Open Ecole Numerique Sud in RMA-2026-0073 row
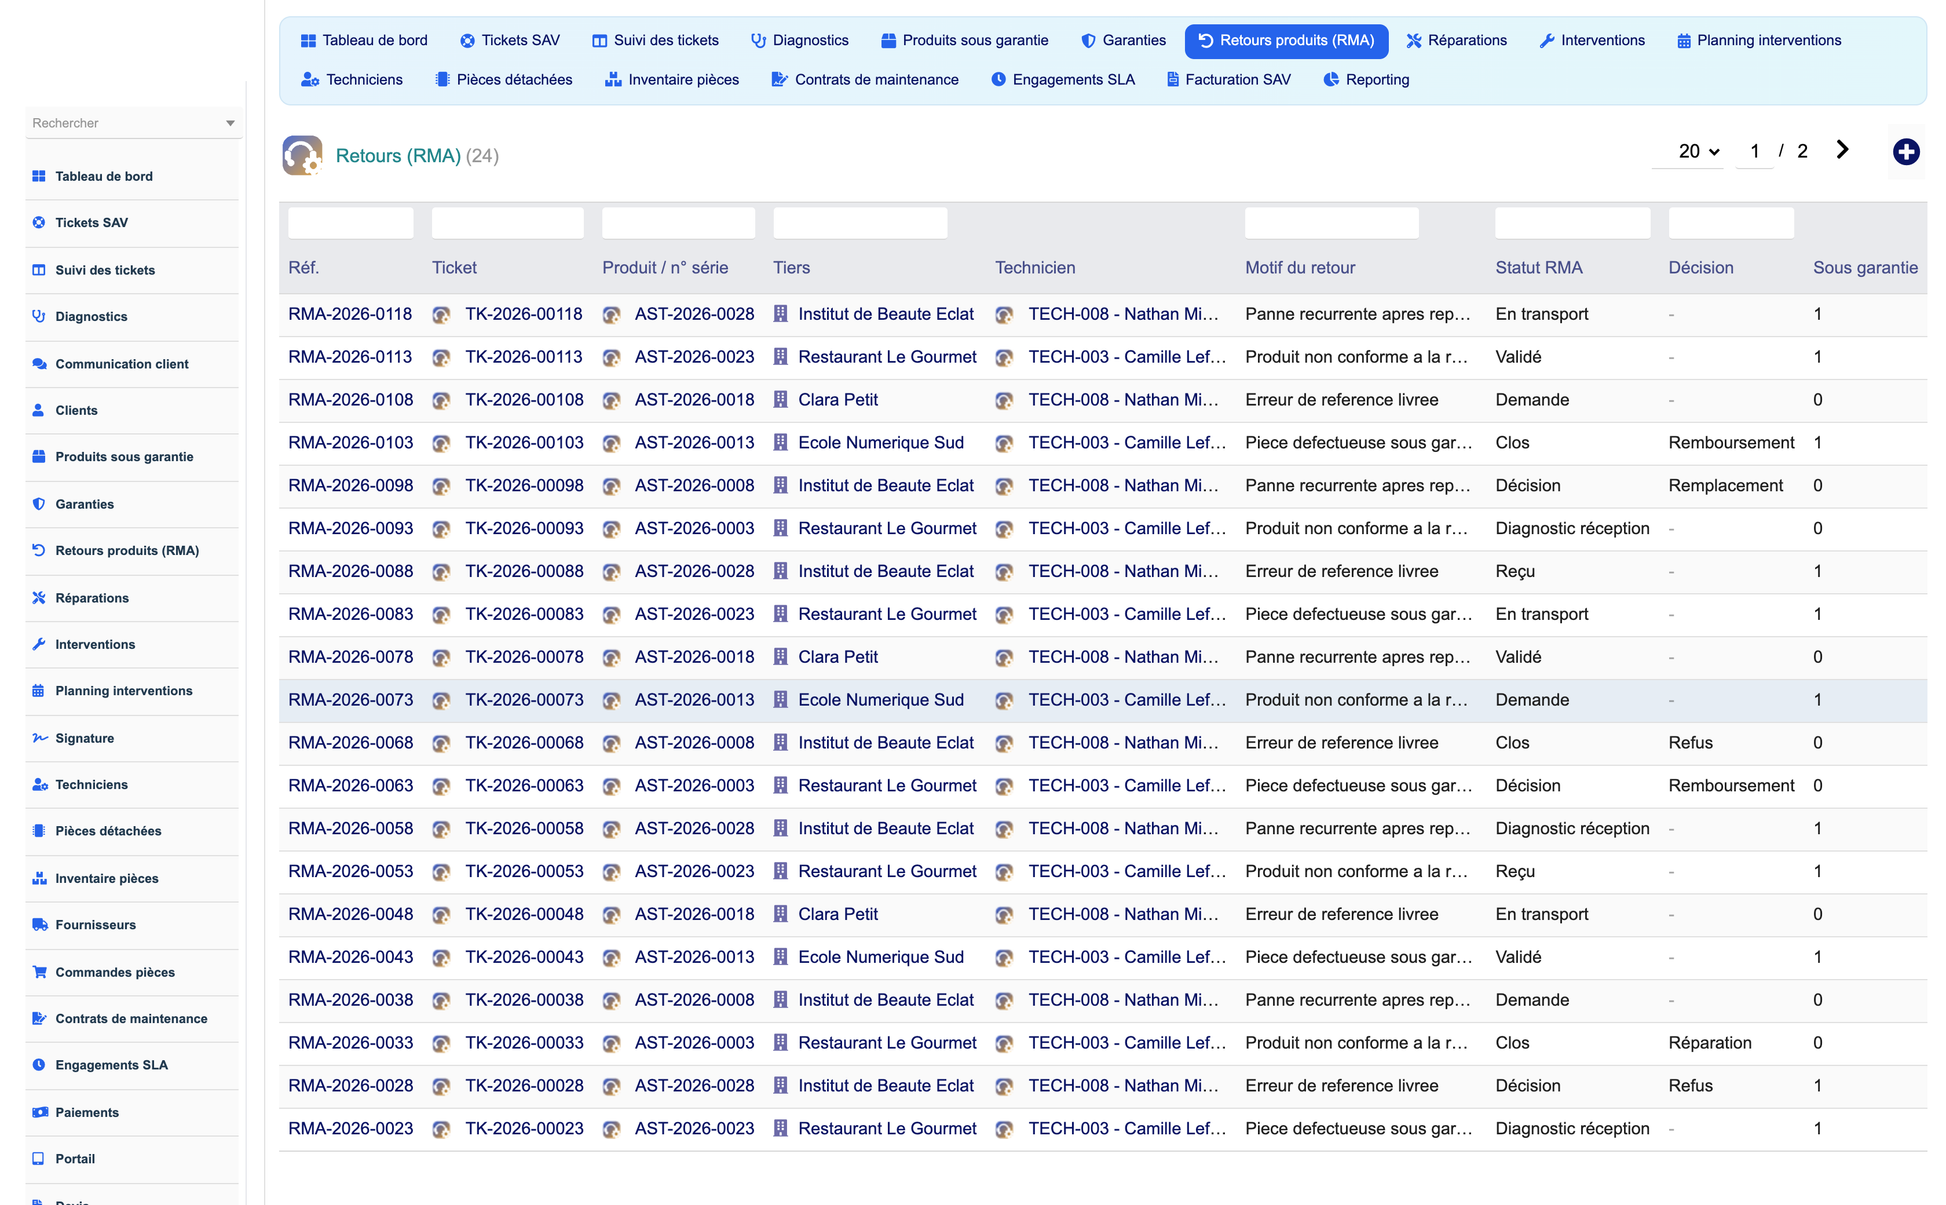 [x=881, y=700]
